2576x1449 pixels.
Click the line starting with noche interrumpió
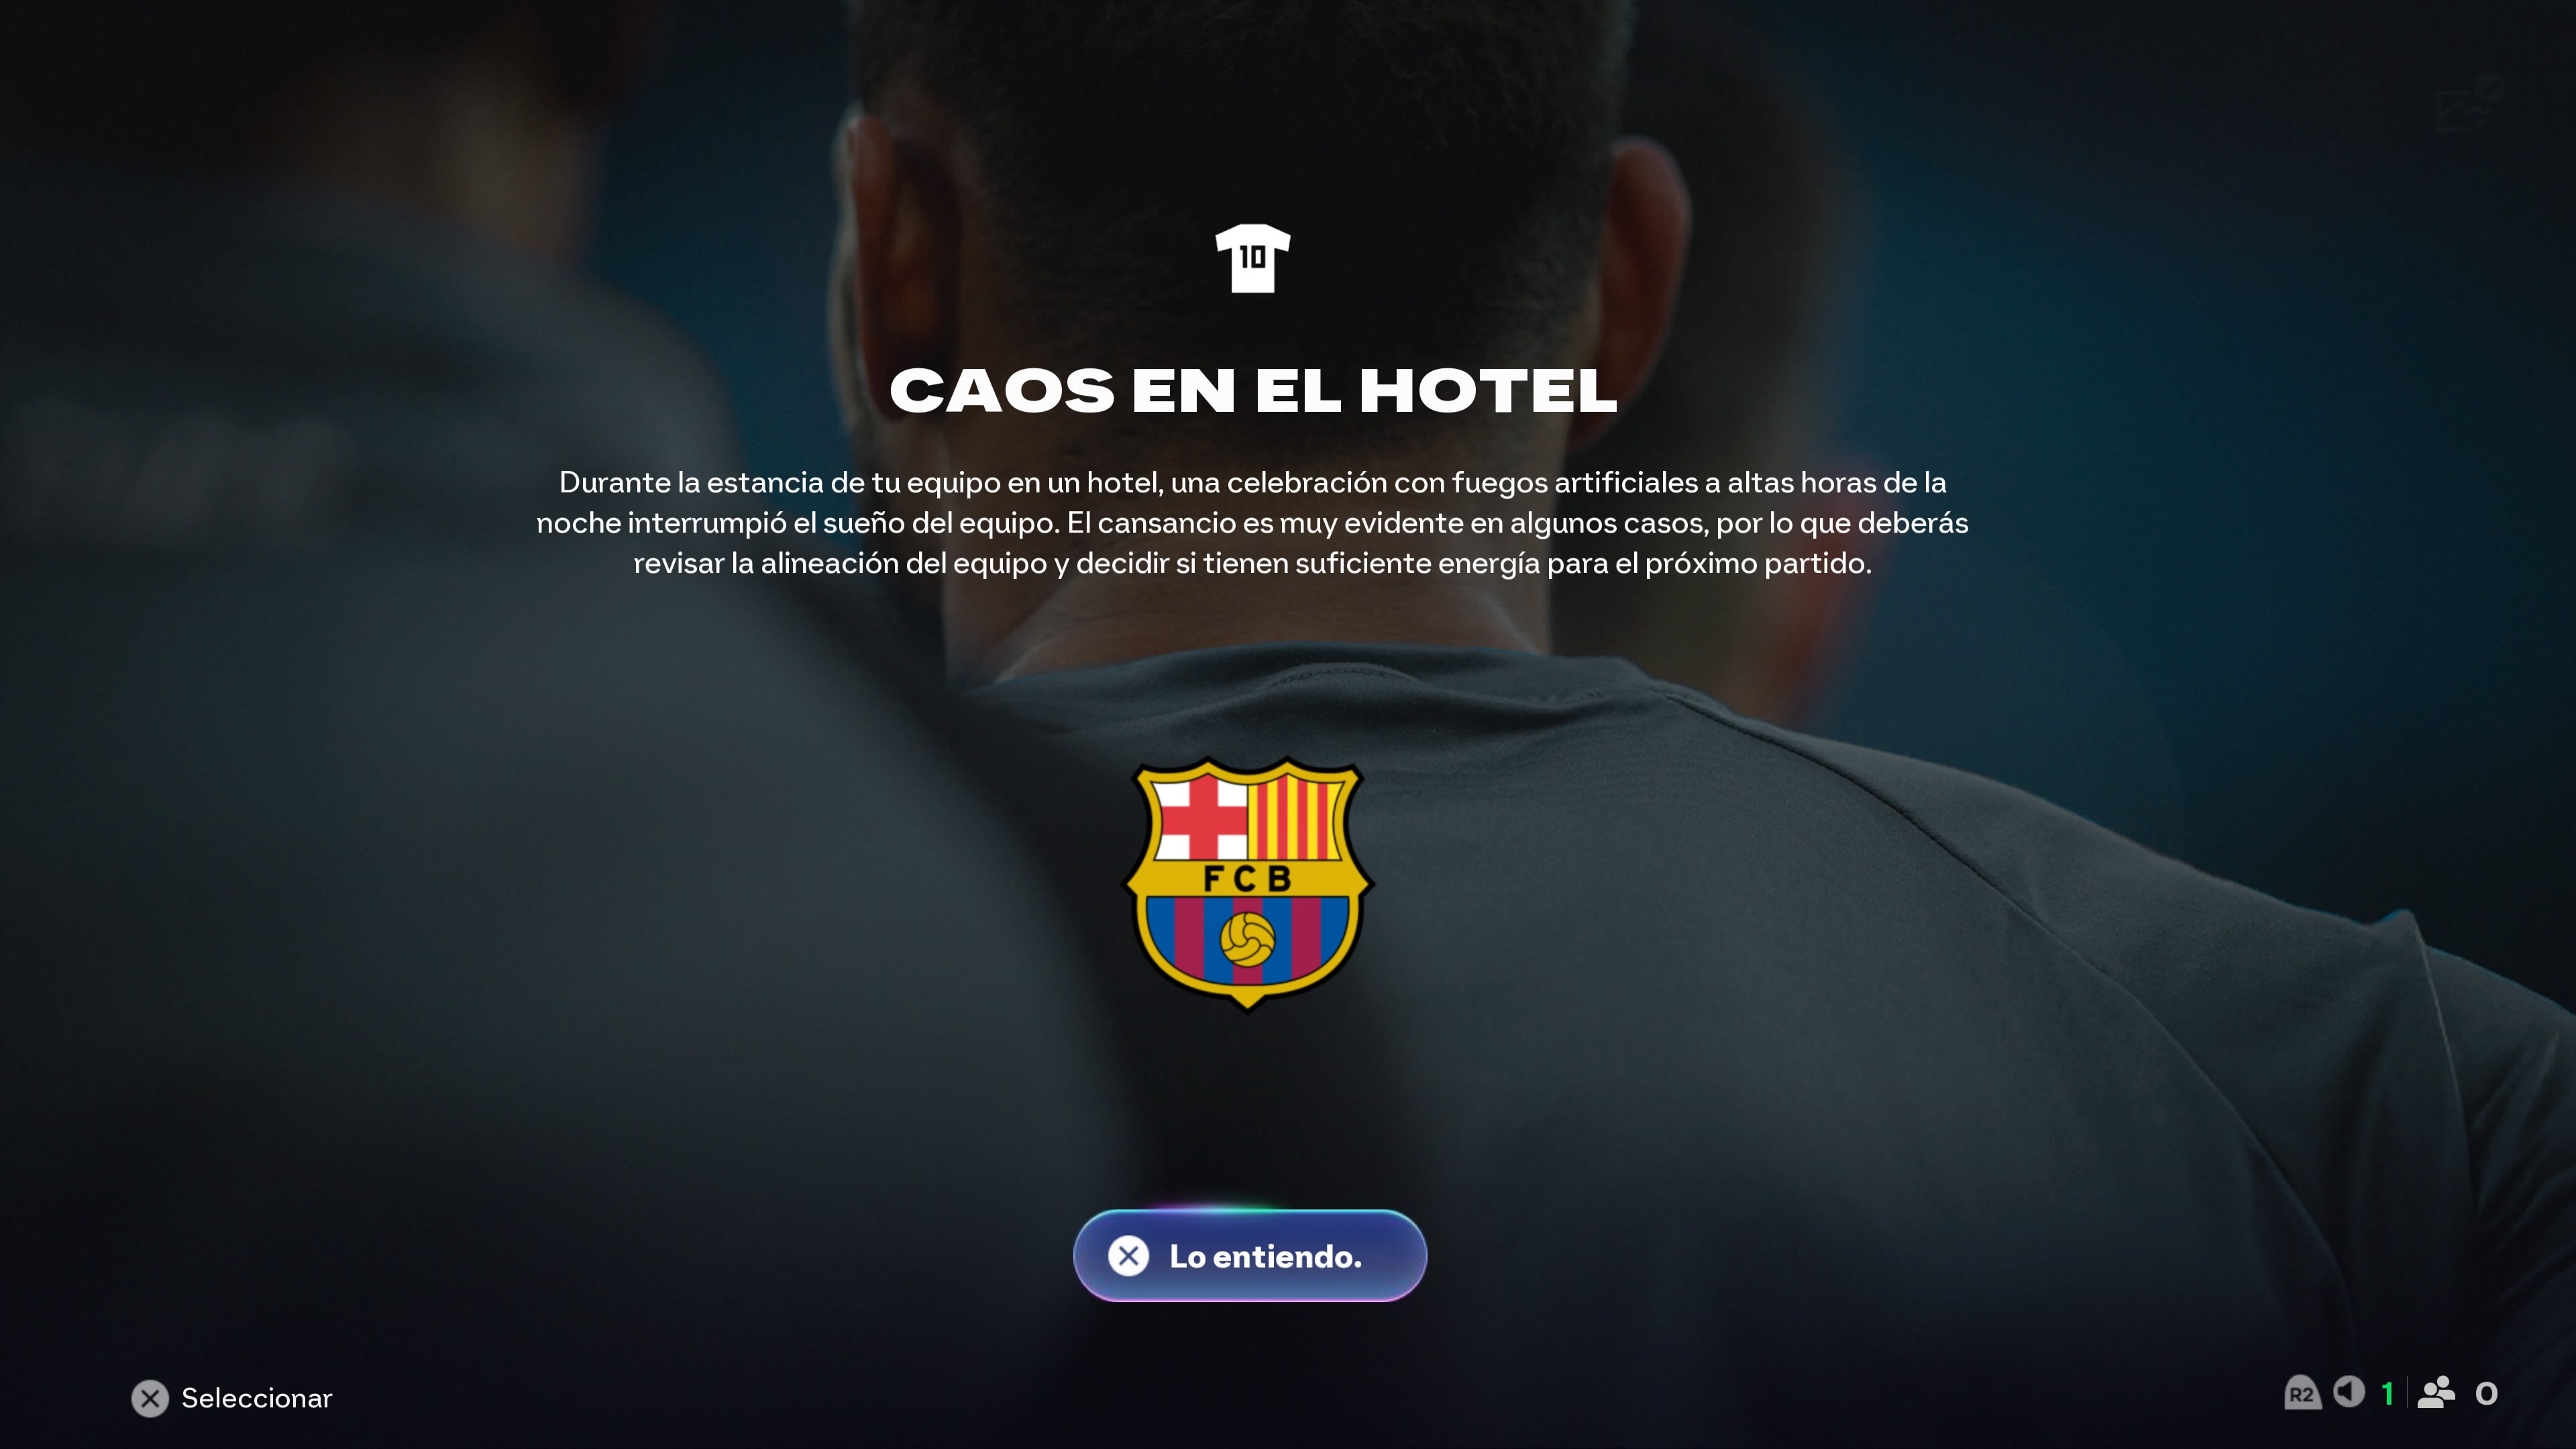coord(1252,523)
